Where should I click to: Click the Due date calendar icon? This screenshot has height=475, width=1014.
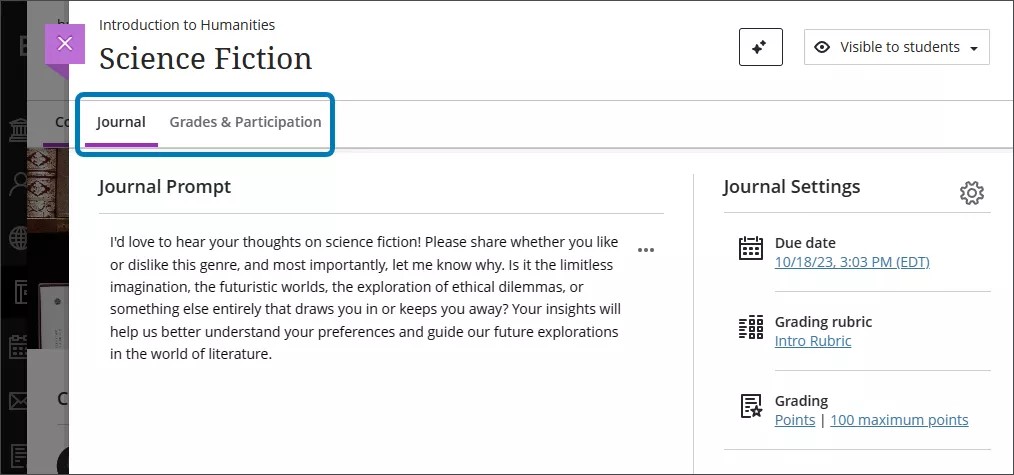(x=750, y=249)
